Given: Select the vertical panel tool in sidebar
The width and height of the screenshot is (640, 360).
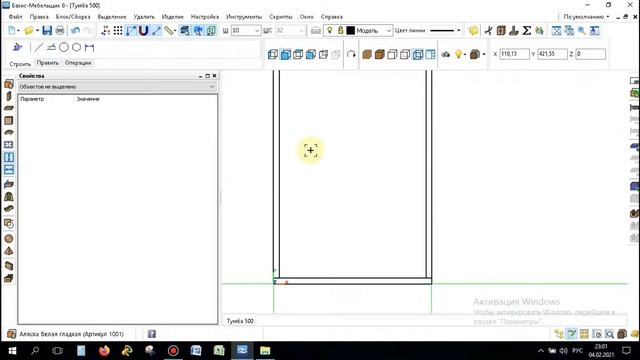Looking at the screenshot, I should pos(9,157).
